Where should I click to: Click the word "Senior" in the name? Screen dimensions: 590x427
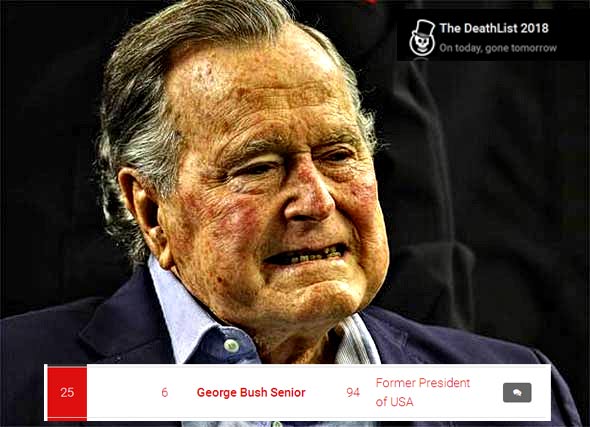point(288,392)
